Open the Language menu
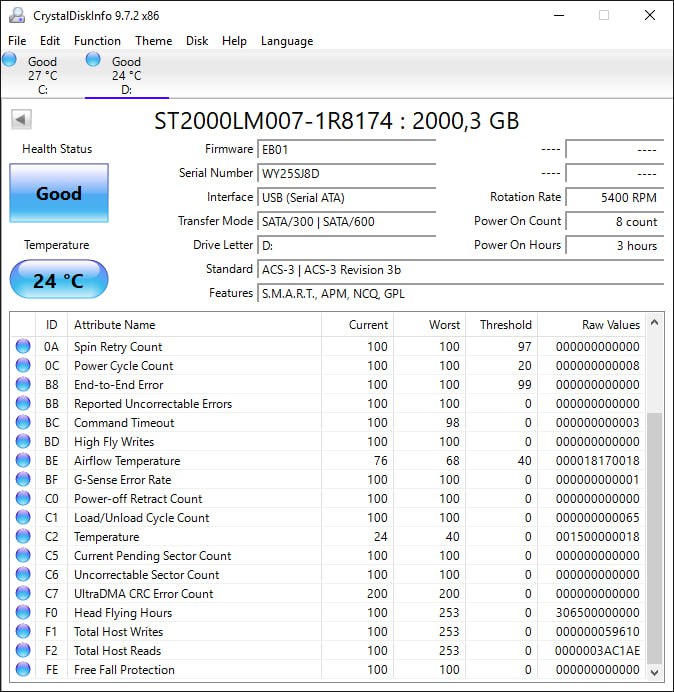Image resolution: width=674 pixels, height=692 pixels. pos(287,41)
